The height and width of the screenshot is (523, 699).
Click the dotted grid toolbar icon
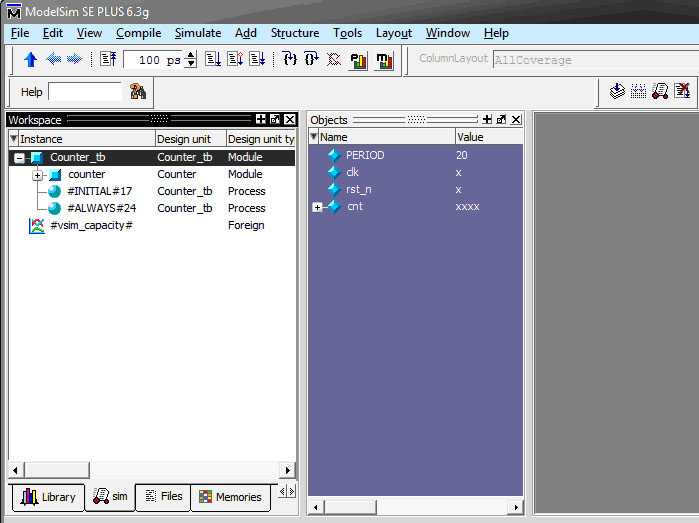638,91
